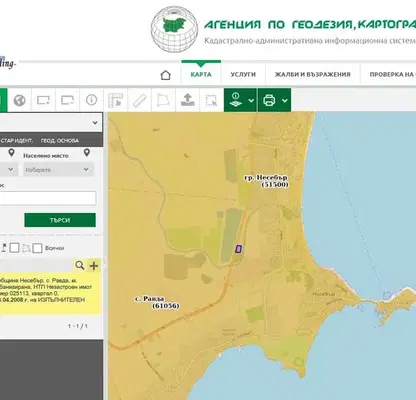Go to home page icon
This screenshot has height=400, width=416.
click(x=166, y=75)
